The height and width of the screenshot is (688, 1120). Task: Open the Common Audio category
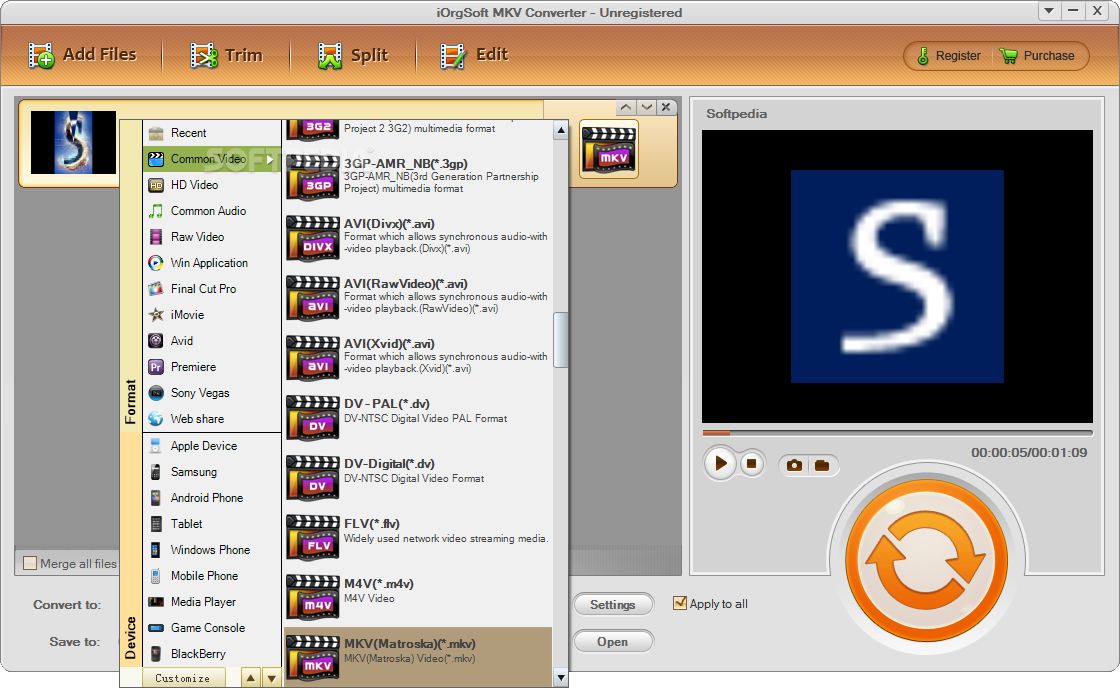(212, 211)
